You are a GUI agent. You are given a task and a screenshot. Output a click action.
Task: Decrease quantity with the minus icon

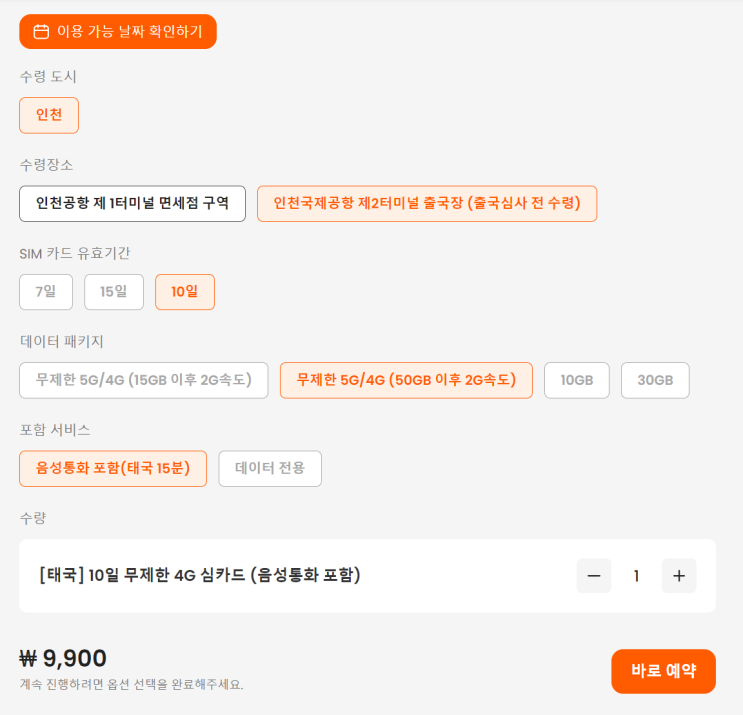coord(594,576)
